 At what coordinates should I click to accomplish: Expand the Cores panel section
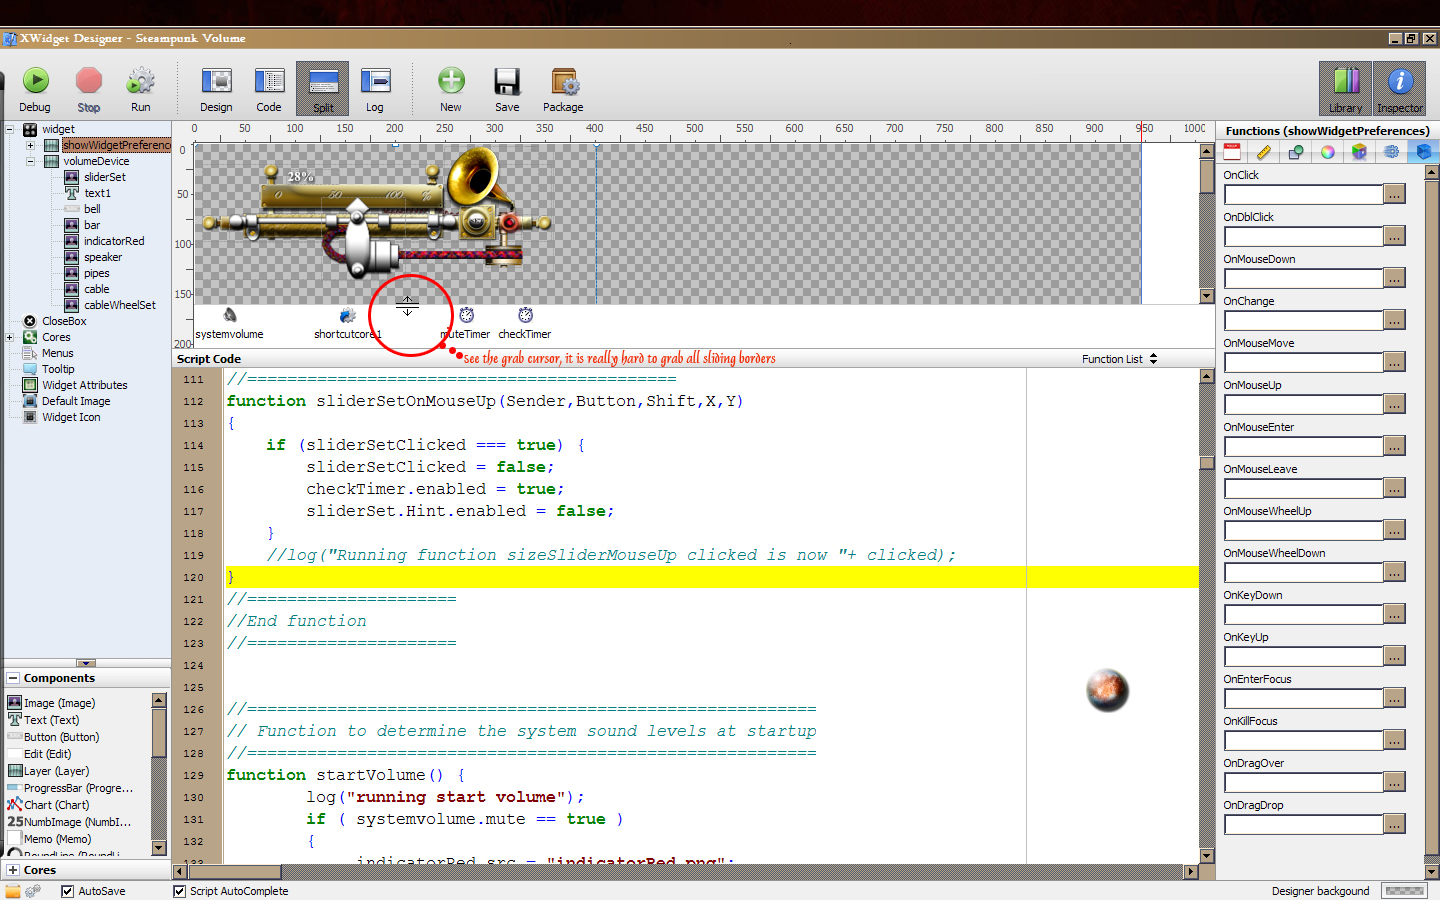13,870
